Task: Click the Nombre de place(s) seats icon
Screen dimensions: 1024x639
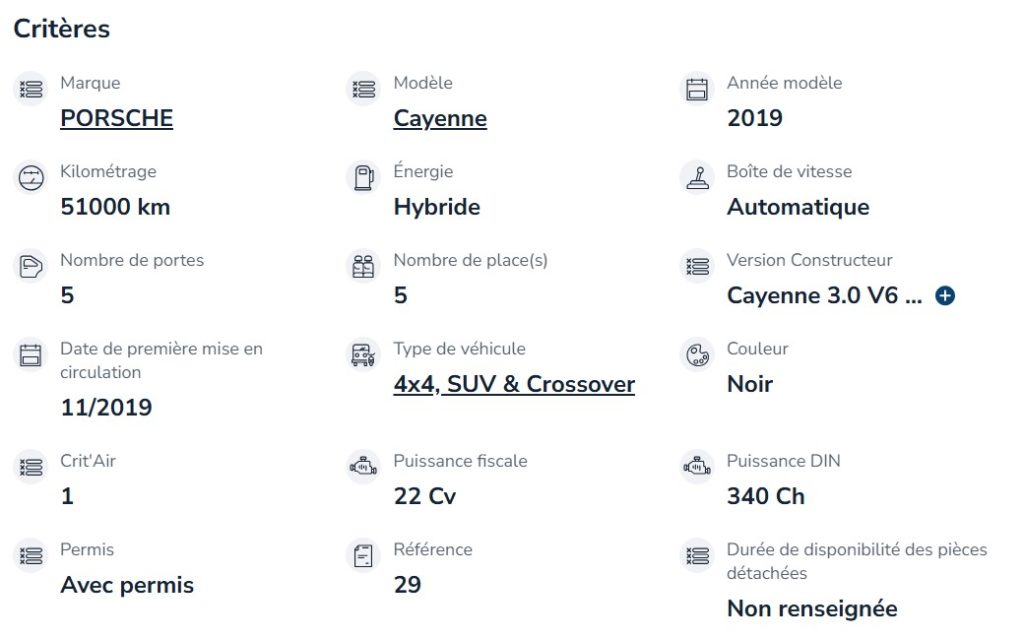Action: coord(363,266)
